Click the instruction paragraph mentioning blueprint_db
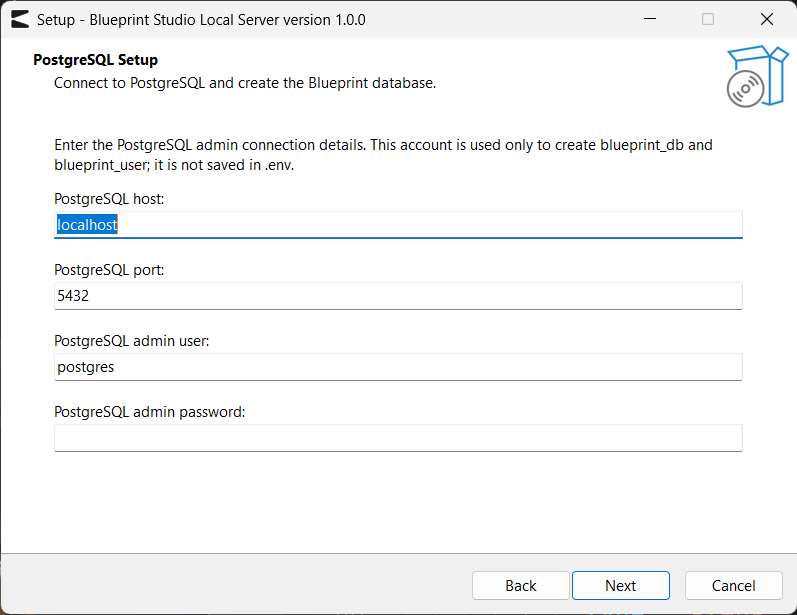The image size is (797, 615). click(383, 155)
